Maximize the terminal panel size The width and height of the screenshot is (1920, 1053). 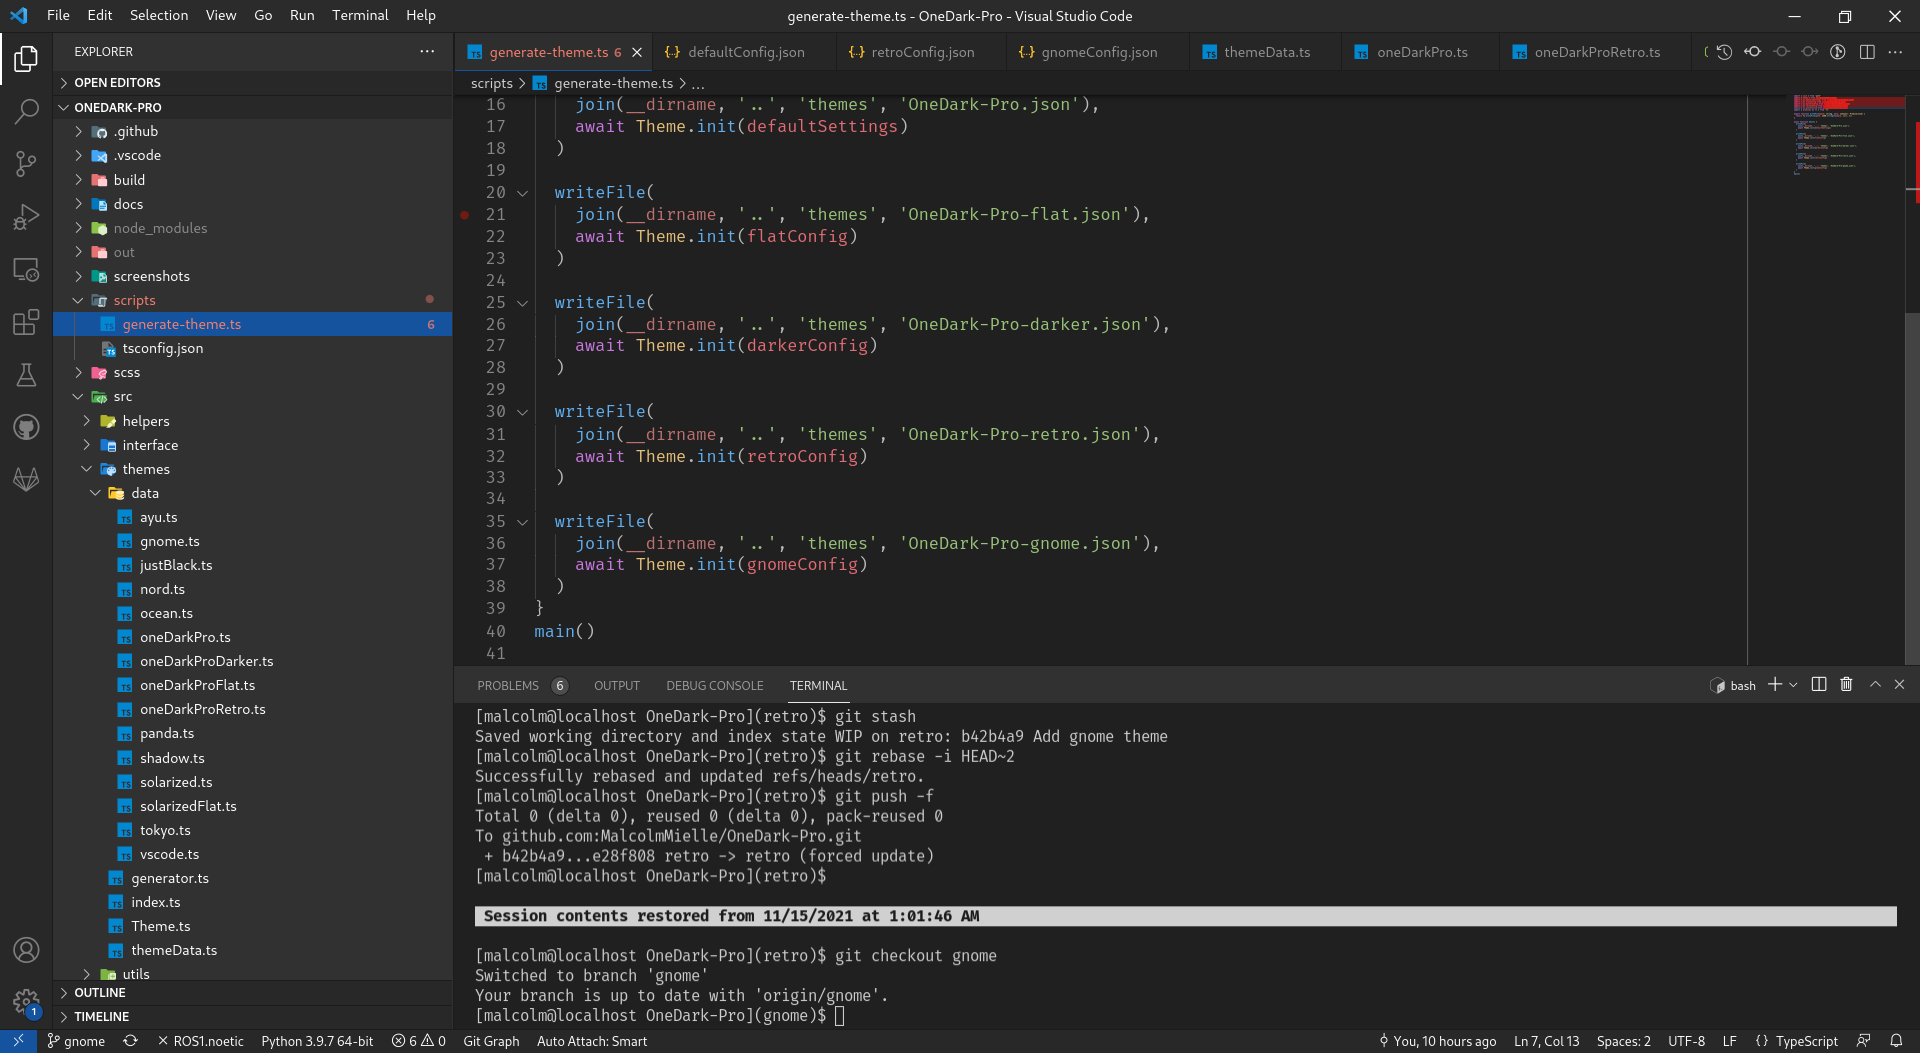[1875, 685]
